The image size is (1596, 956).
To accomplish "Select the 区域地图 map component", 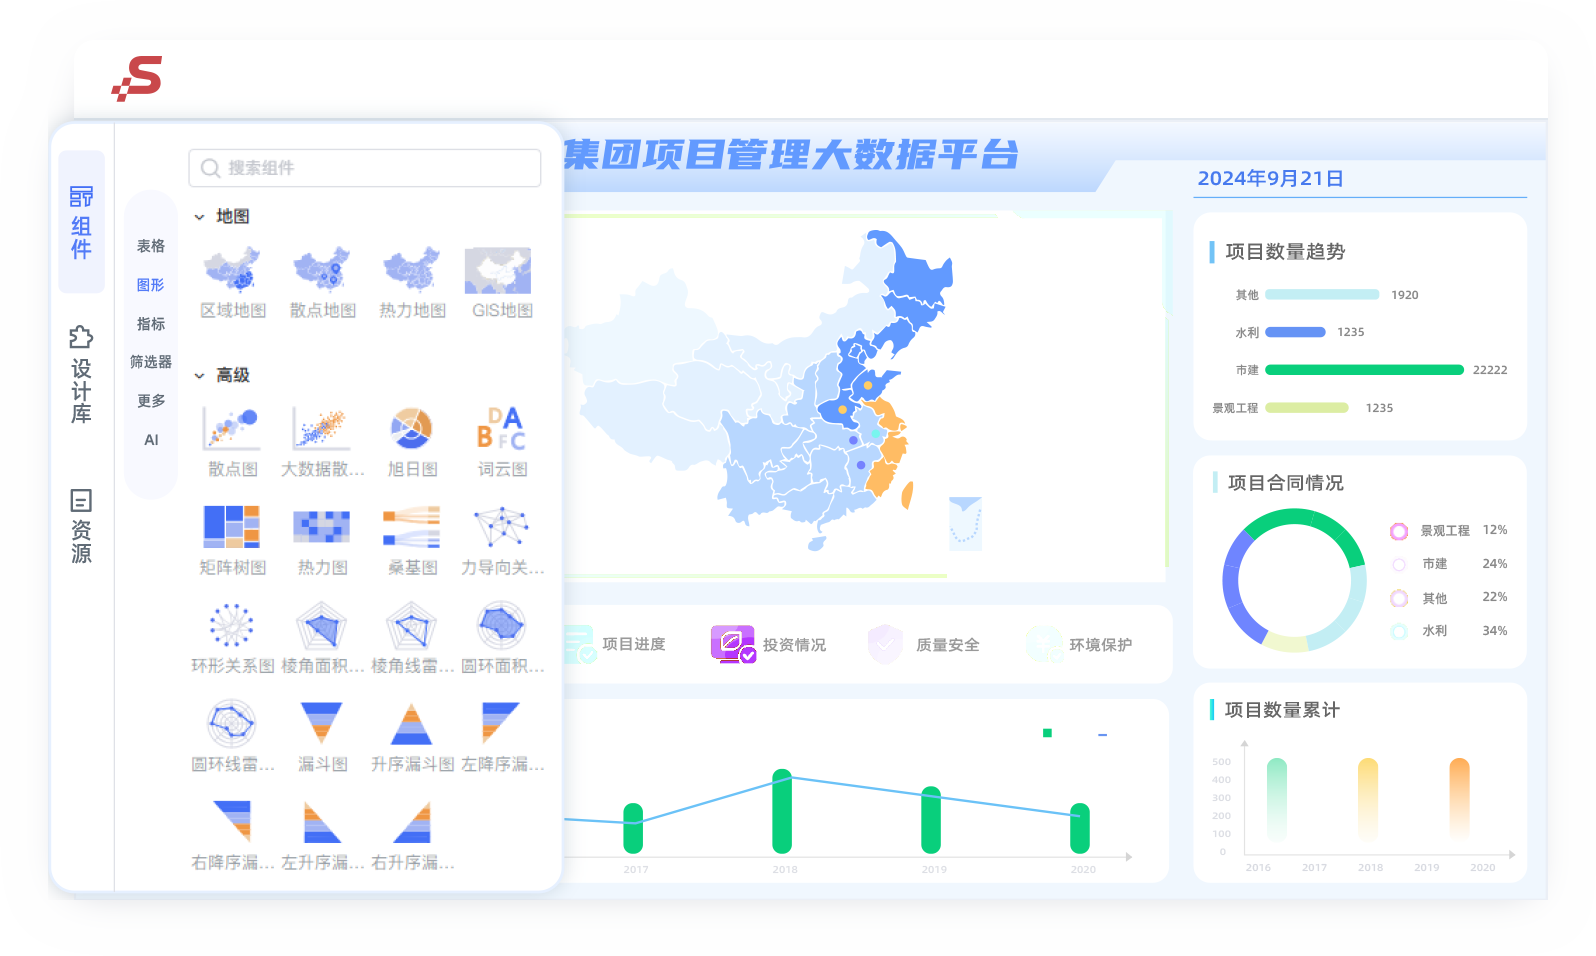I will 232,270.
